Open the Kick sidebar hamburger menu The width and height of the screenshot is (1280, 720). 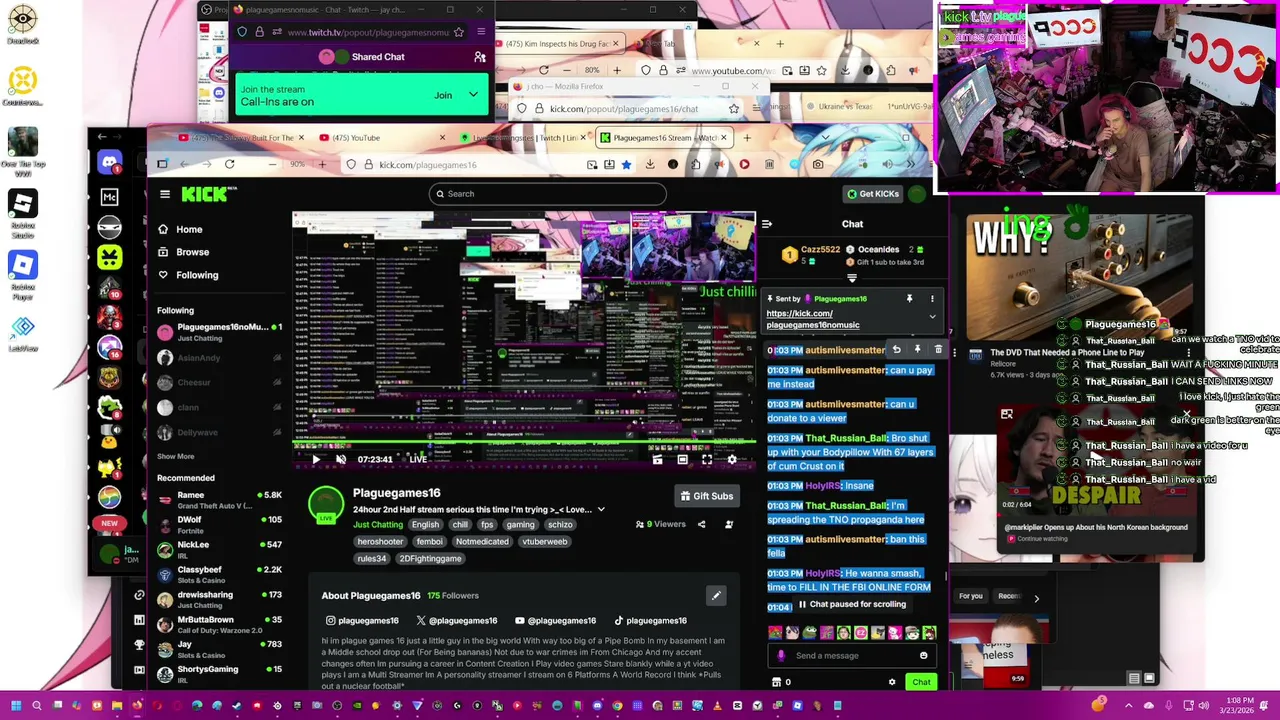point(165,194)
